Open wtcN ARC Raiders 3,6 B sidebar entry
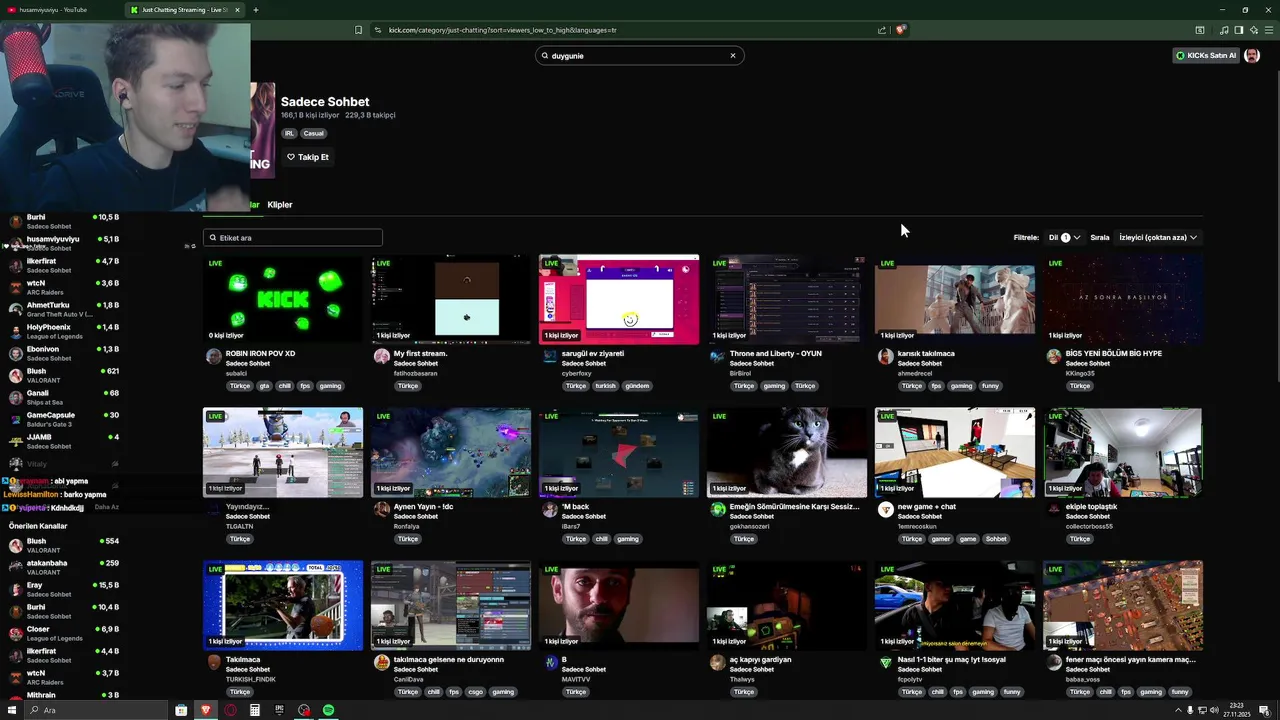This screenshot has width=1280, height=720. pyautogui.click(x=64, y=287)
